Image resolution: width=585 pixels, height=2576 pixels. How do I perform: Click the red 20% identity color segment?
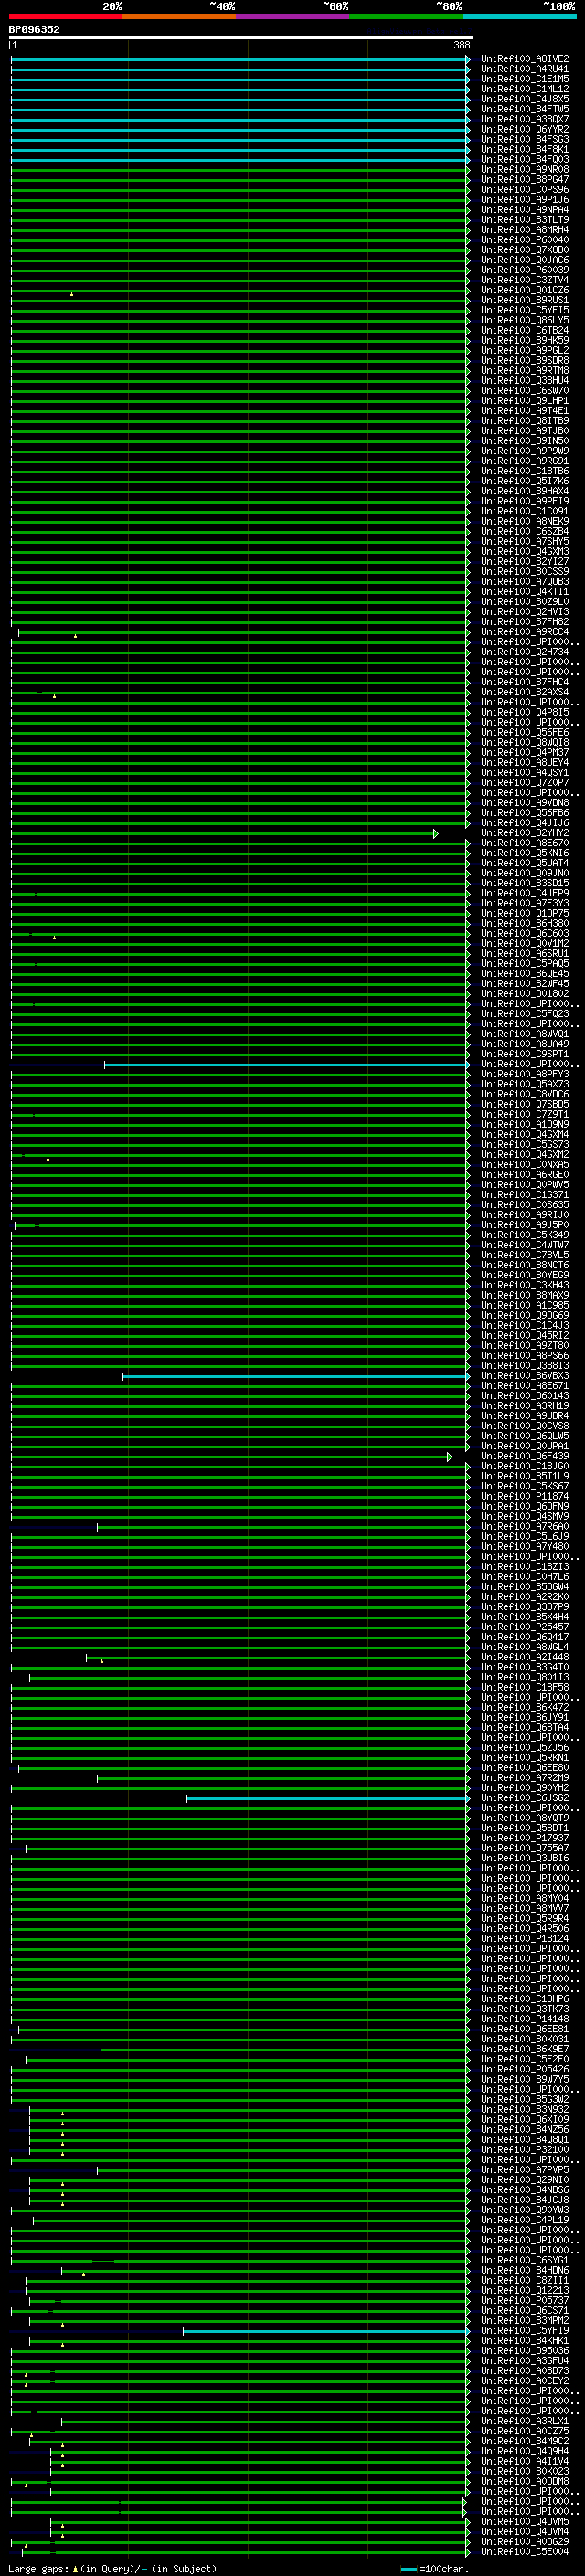[x=65, y=16]
